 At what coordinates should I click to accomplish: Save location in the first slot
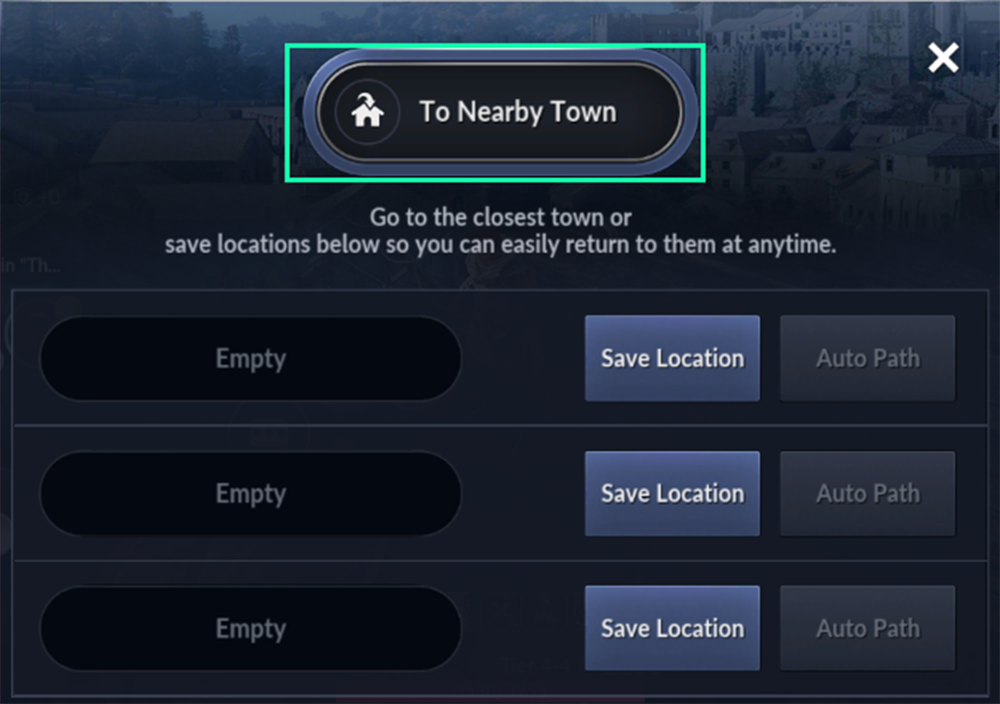tap(672, 358)
